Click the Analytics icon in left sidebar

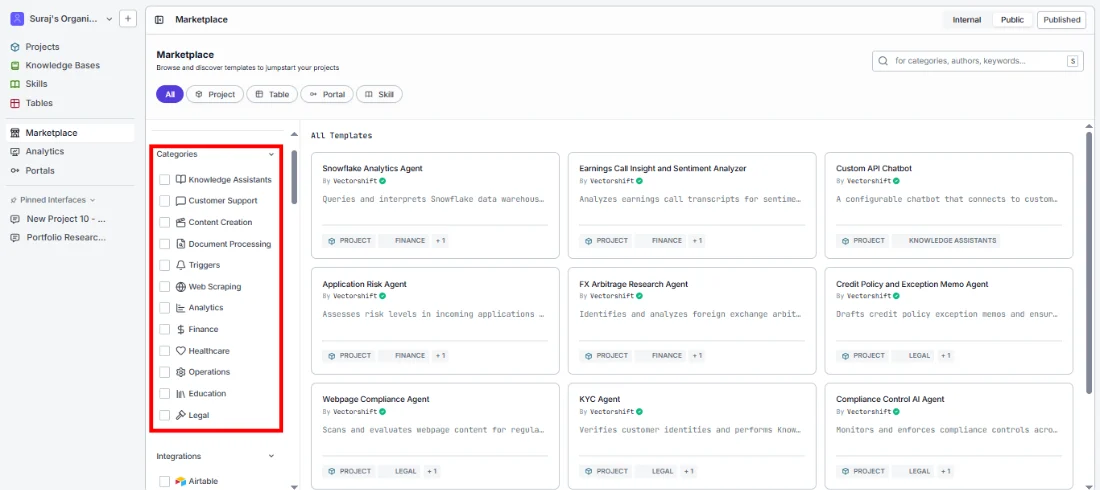[x=15, y=152]
